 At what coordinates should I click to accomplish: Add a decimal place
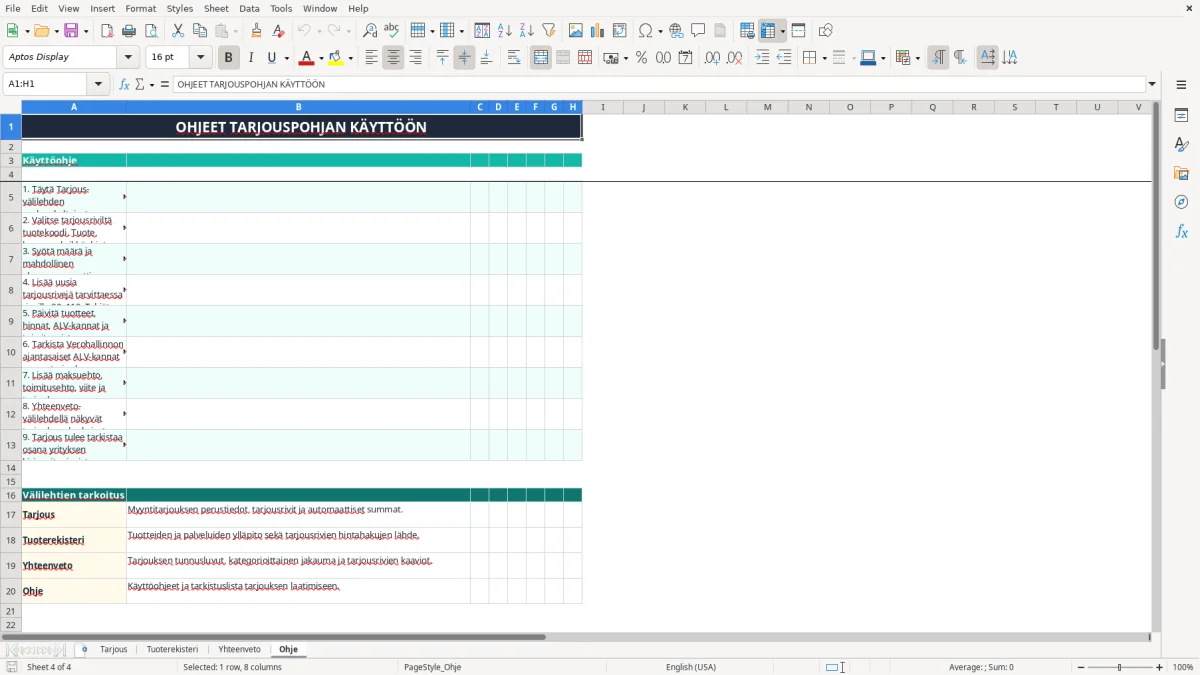(712, 58)
